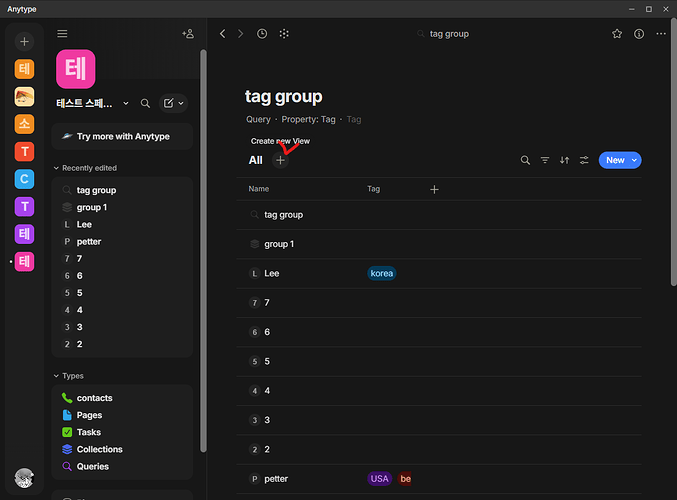Click the blue New button
This screenshot has height=500, width=677.
[615, 160]
